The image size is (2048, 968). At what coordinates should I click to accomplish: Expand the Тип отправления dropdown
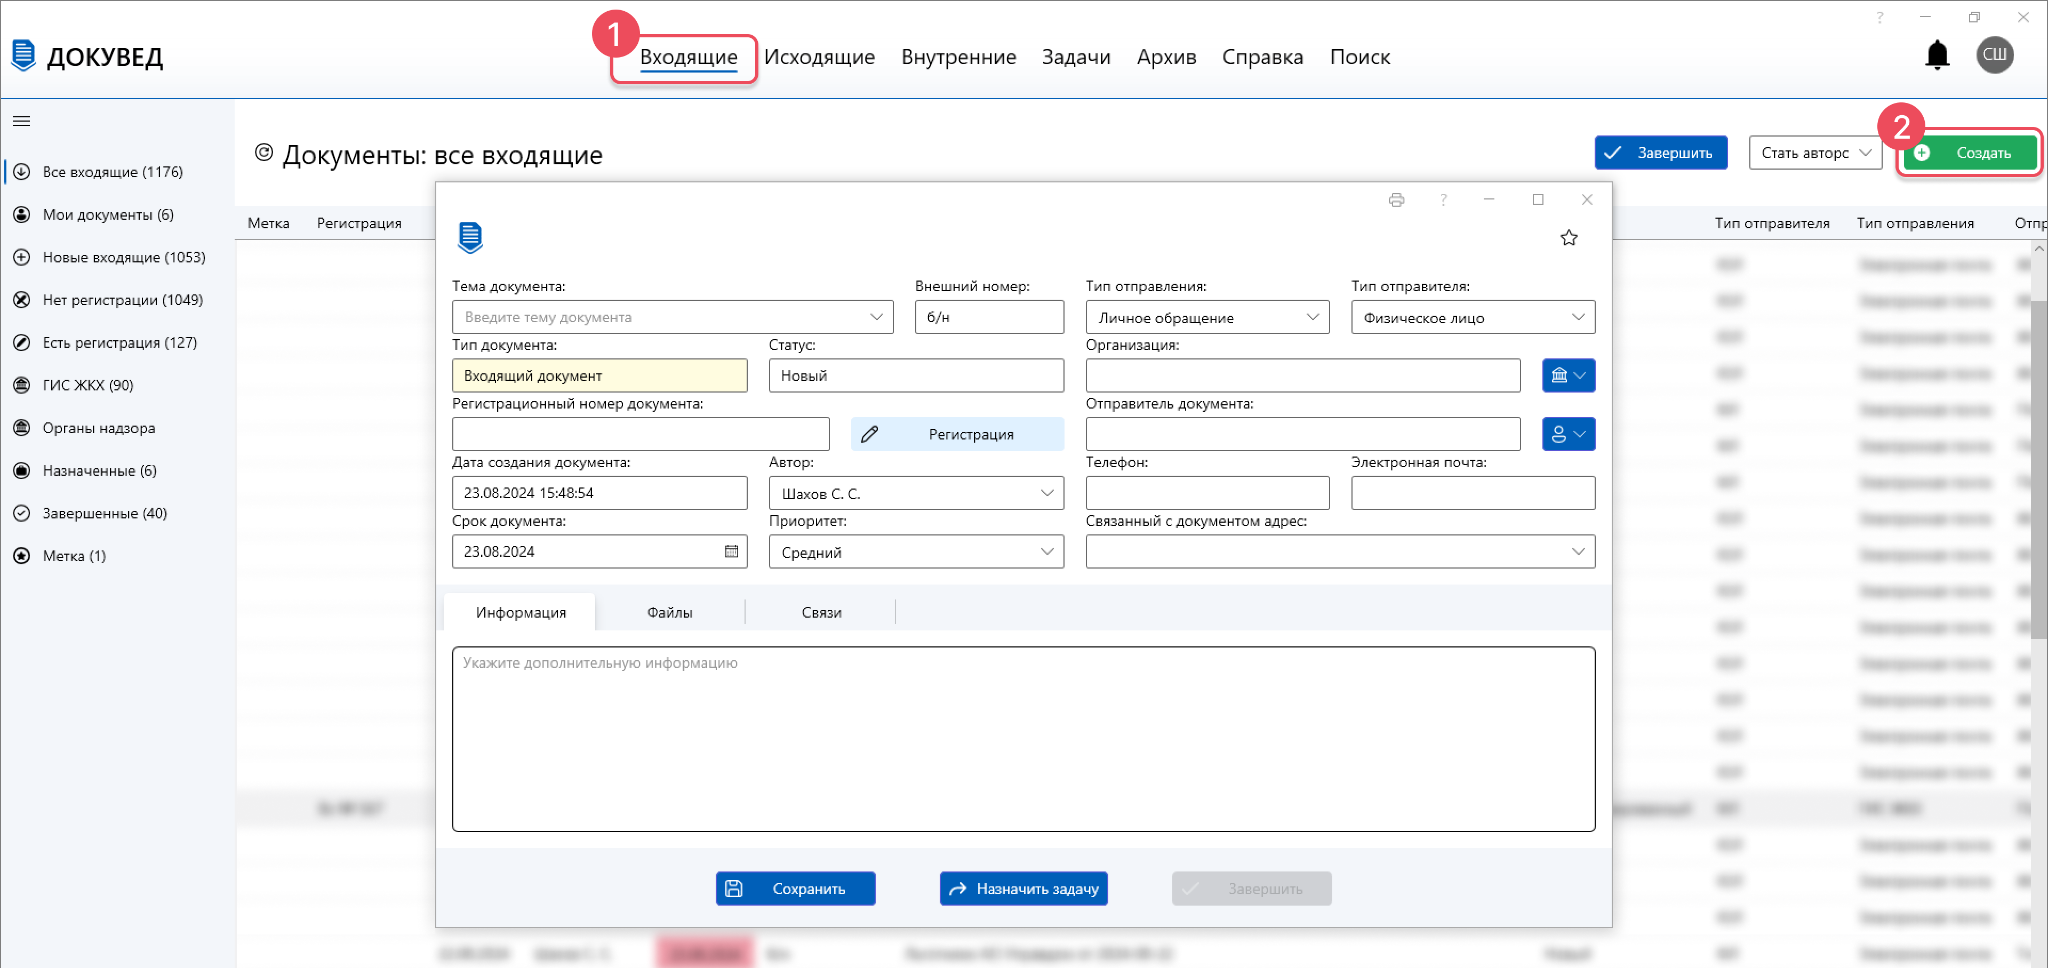1207,318
